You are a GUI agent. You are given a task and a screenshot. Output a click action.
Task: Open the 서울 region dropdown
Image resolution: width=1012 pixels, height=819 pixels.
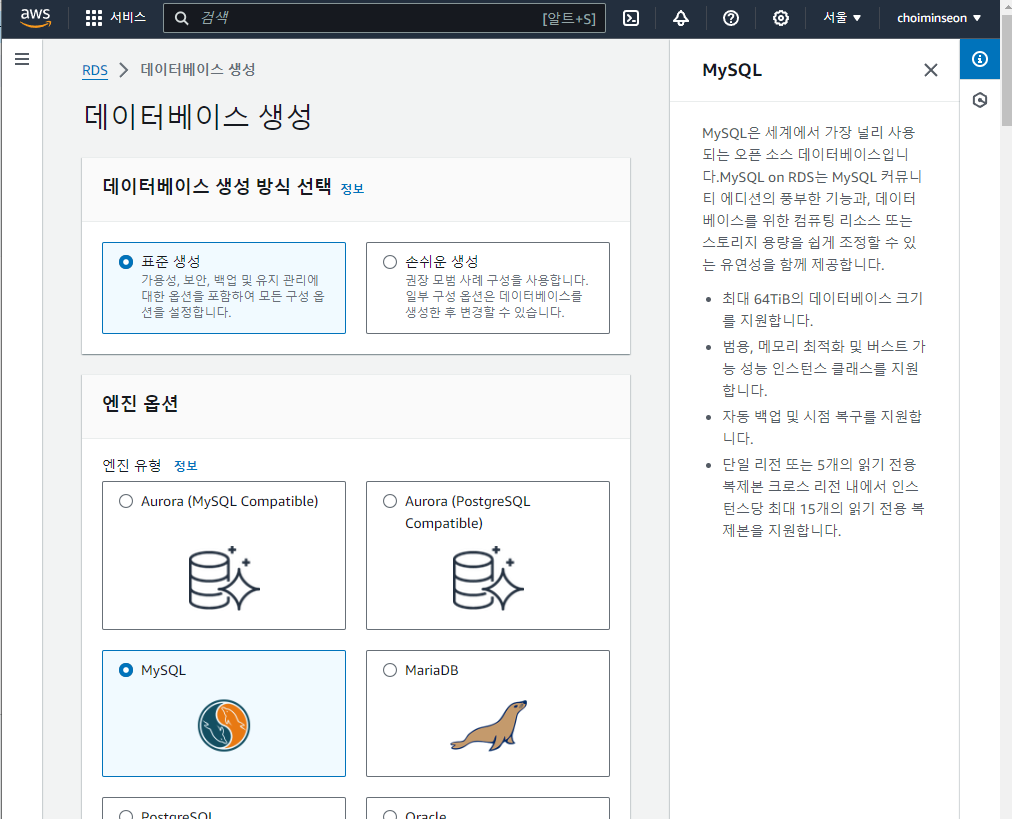pyautogui.click(x=842, y=18)
